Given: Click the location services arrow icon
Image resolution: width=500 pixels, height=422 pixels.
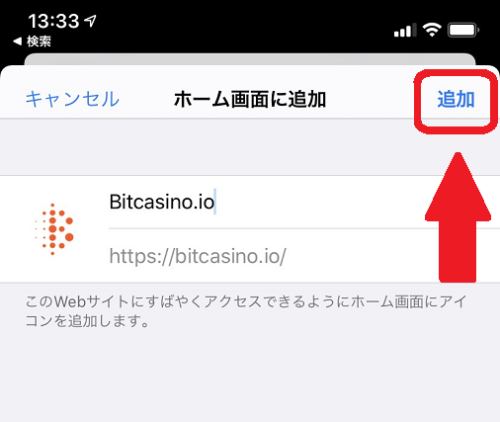Looking at the screenshot, I should (90, 21).
